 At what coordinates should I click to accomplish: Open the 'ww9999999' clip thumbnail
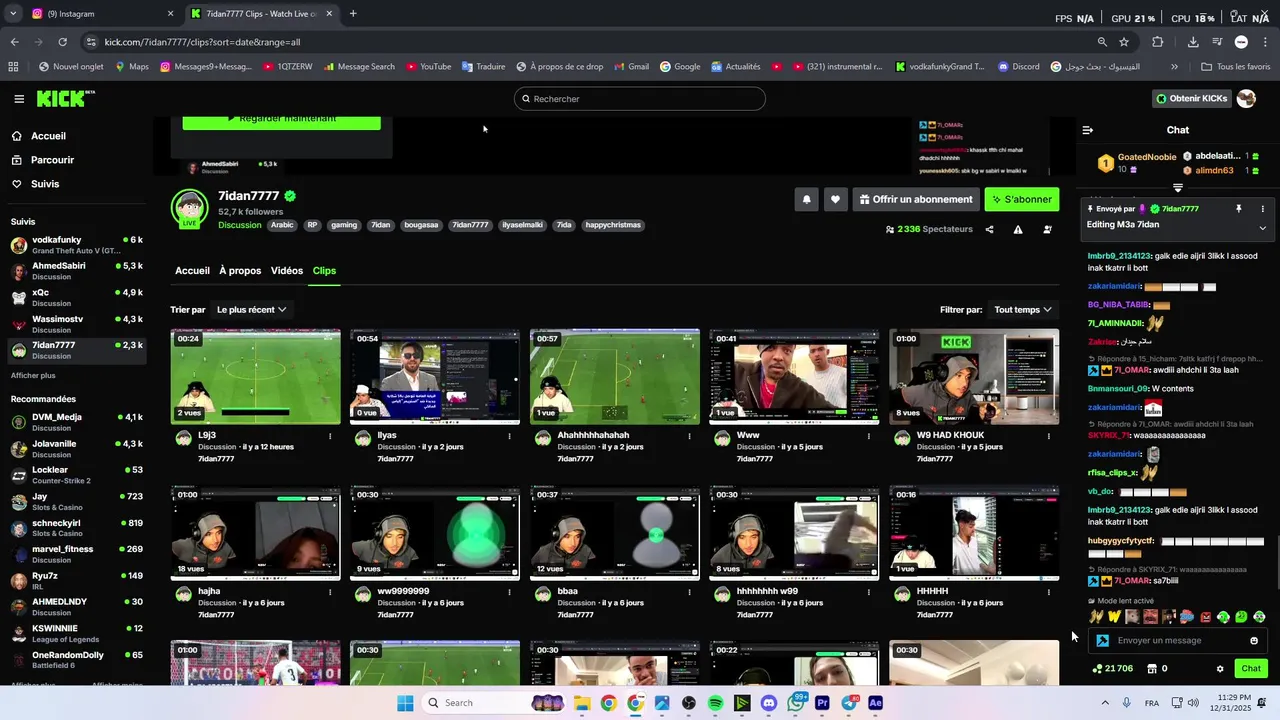[435, 533]
